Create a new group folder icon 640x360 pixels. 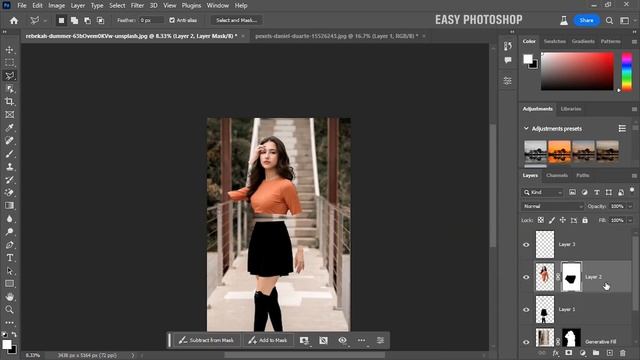(596, 353)
